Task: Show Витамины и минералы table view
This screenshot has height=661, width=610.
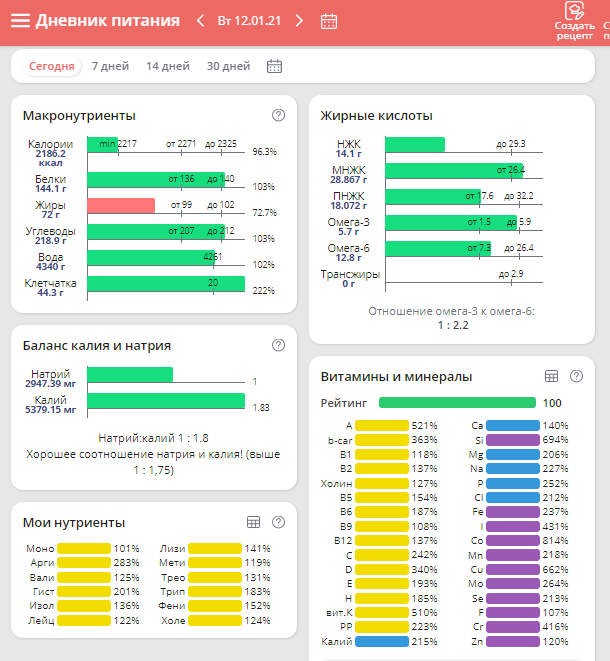Action: pyautogui.click(x=551, y=376)
